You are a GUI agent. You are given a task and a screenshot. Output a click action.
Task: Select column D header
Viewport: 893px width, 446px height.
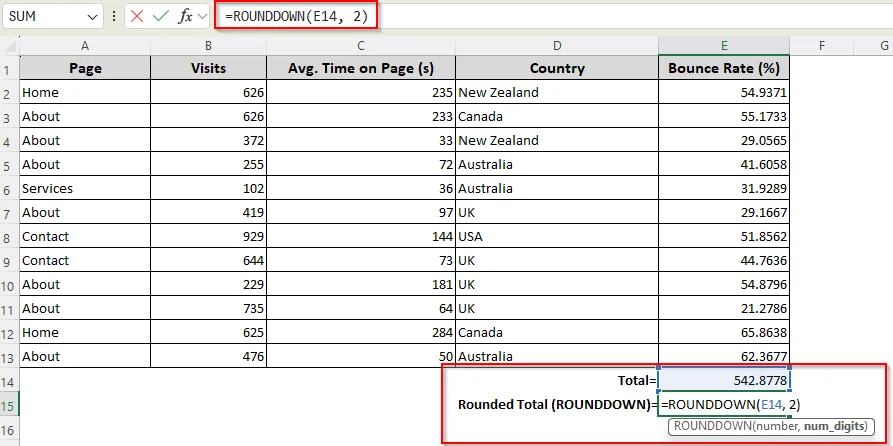coord(556,46)
